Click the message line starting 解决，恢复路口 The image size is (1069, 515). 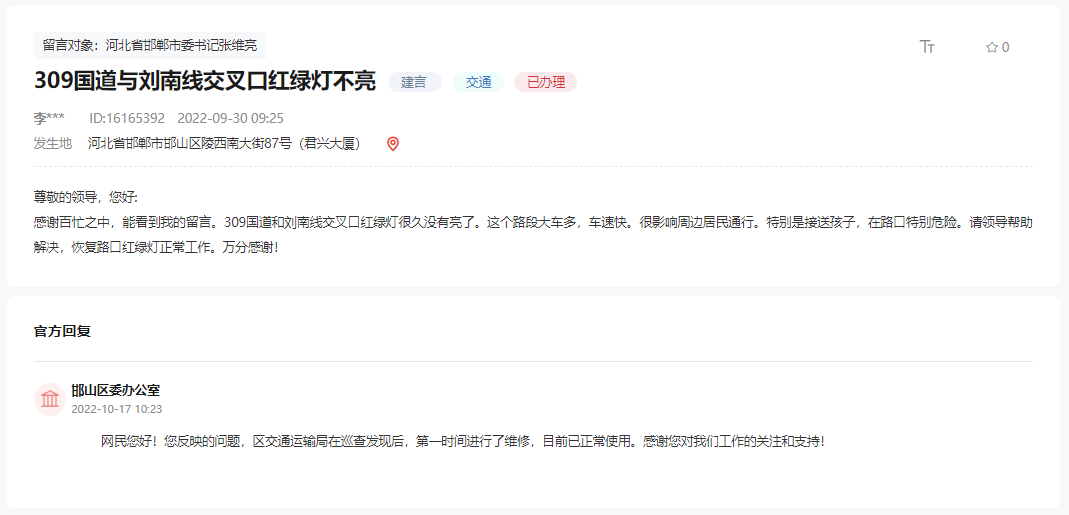tap(156, 247)
